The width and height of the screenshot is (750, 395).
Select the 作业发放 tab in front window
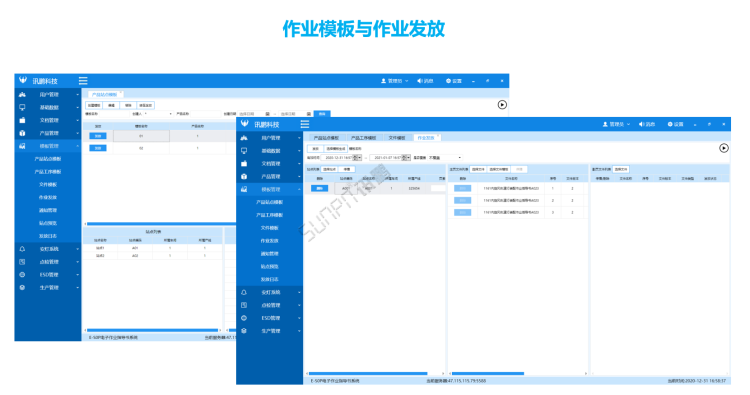(426, 138)
